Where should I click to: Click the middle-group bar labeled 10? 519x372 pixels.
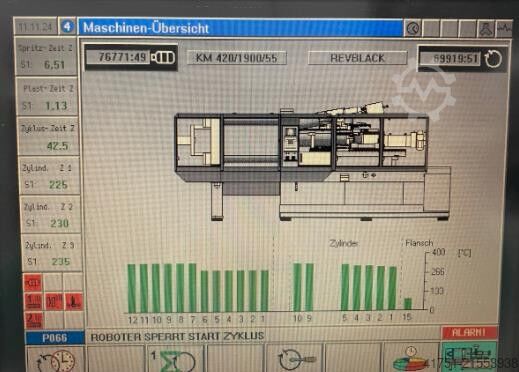click(297, 287)
